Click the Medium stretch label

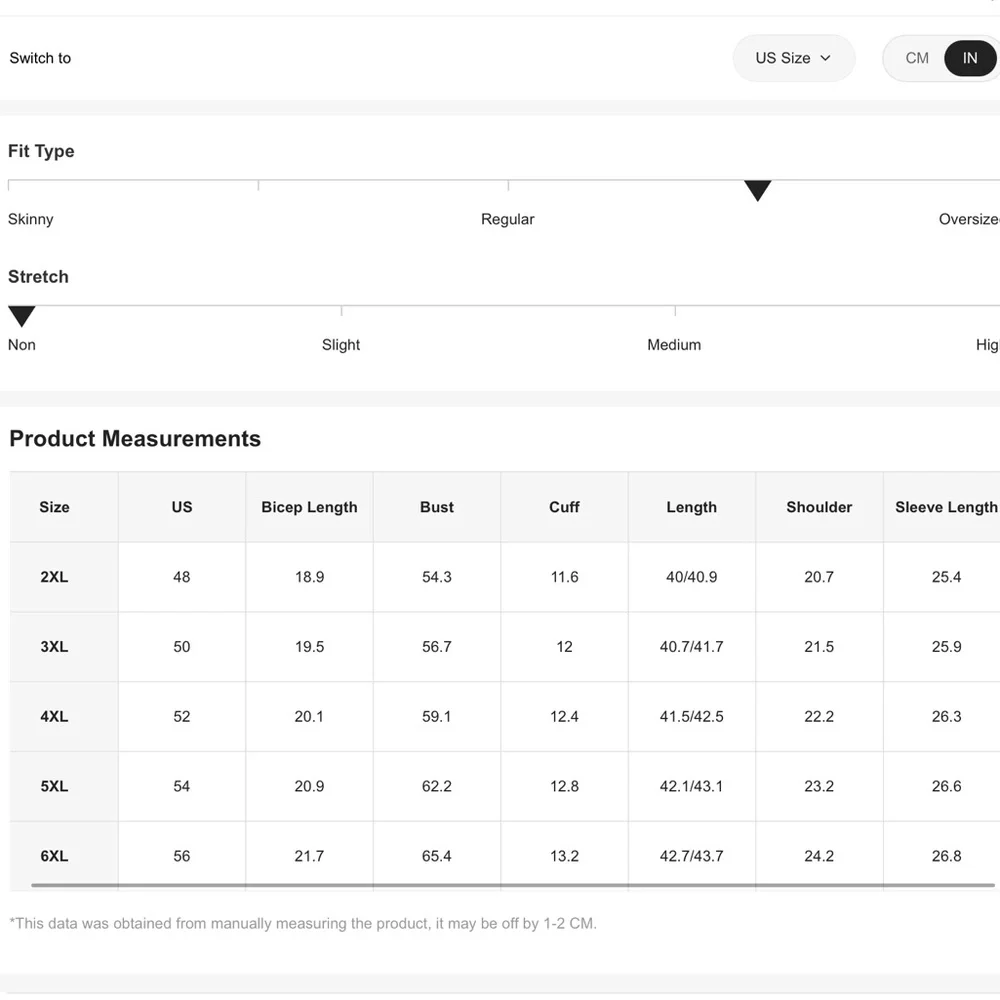point(674,345)
